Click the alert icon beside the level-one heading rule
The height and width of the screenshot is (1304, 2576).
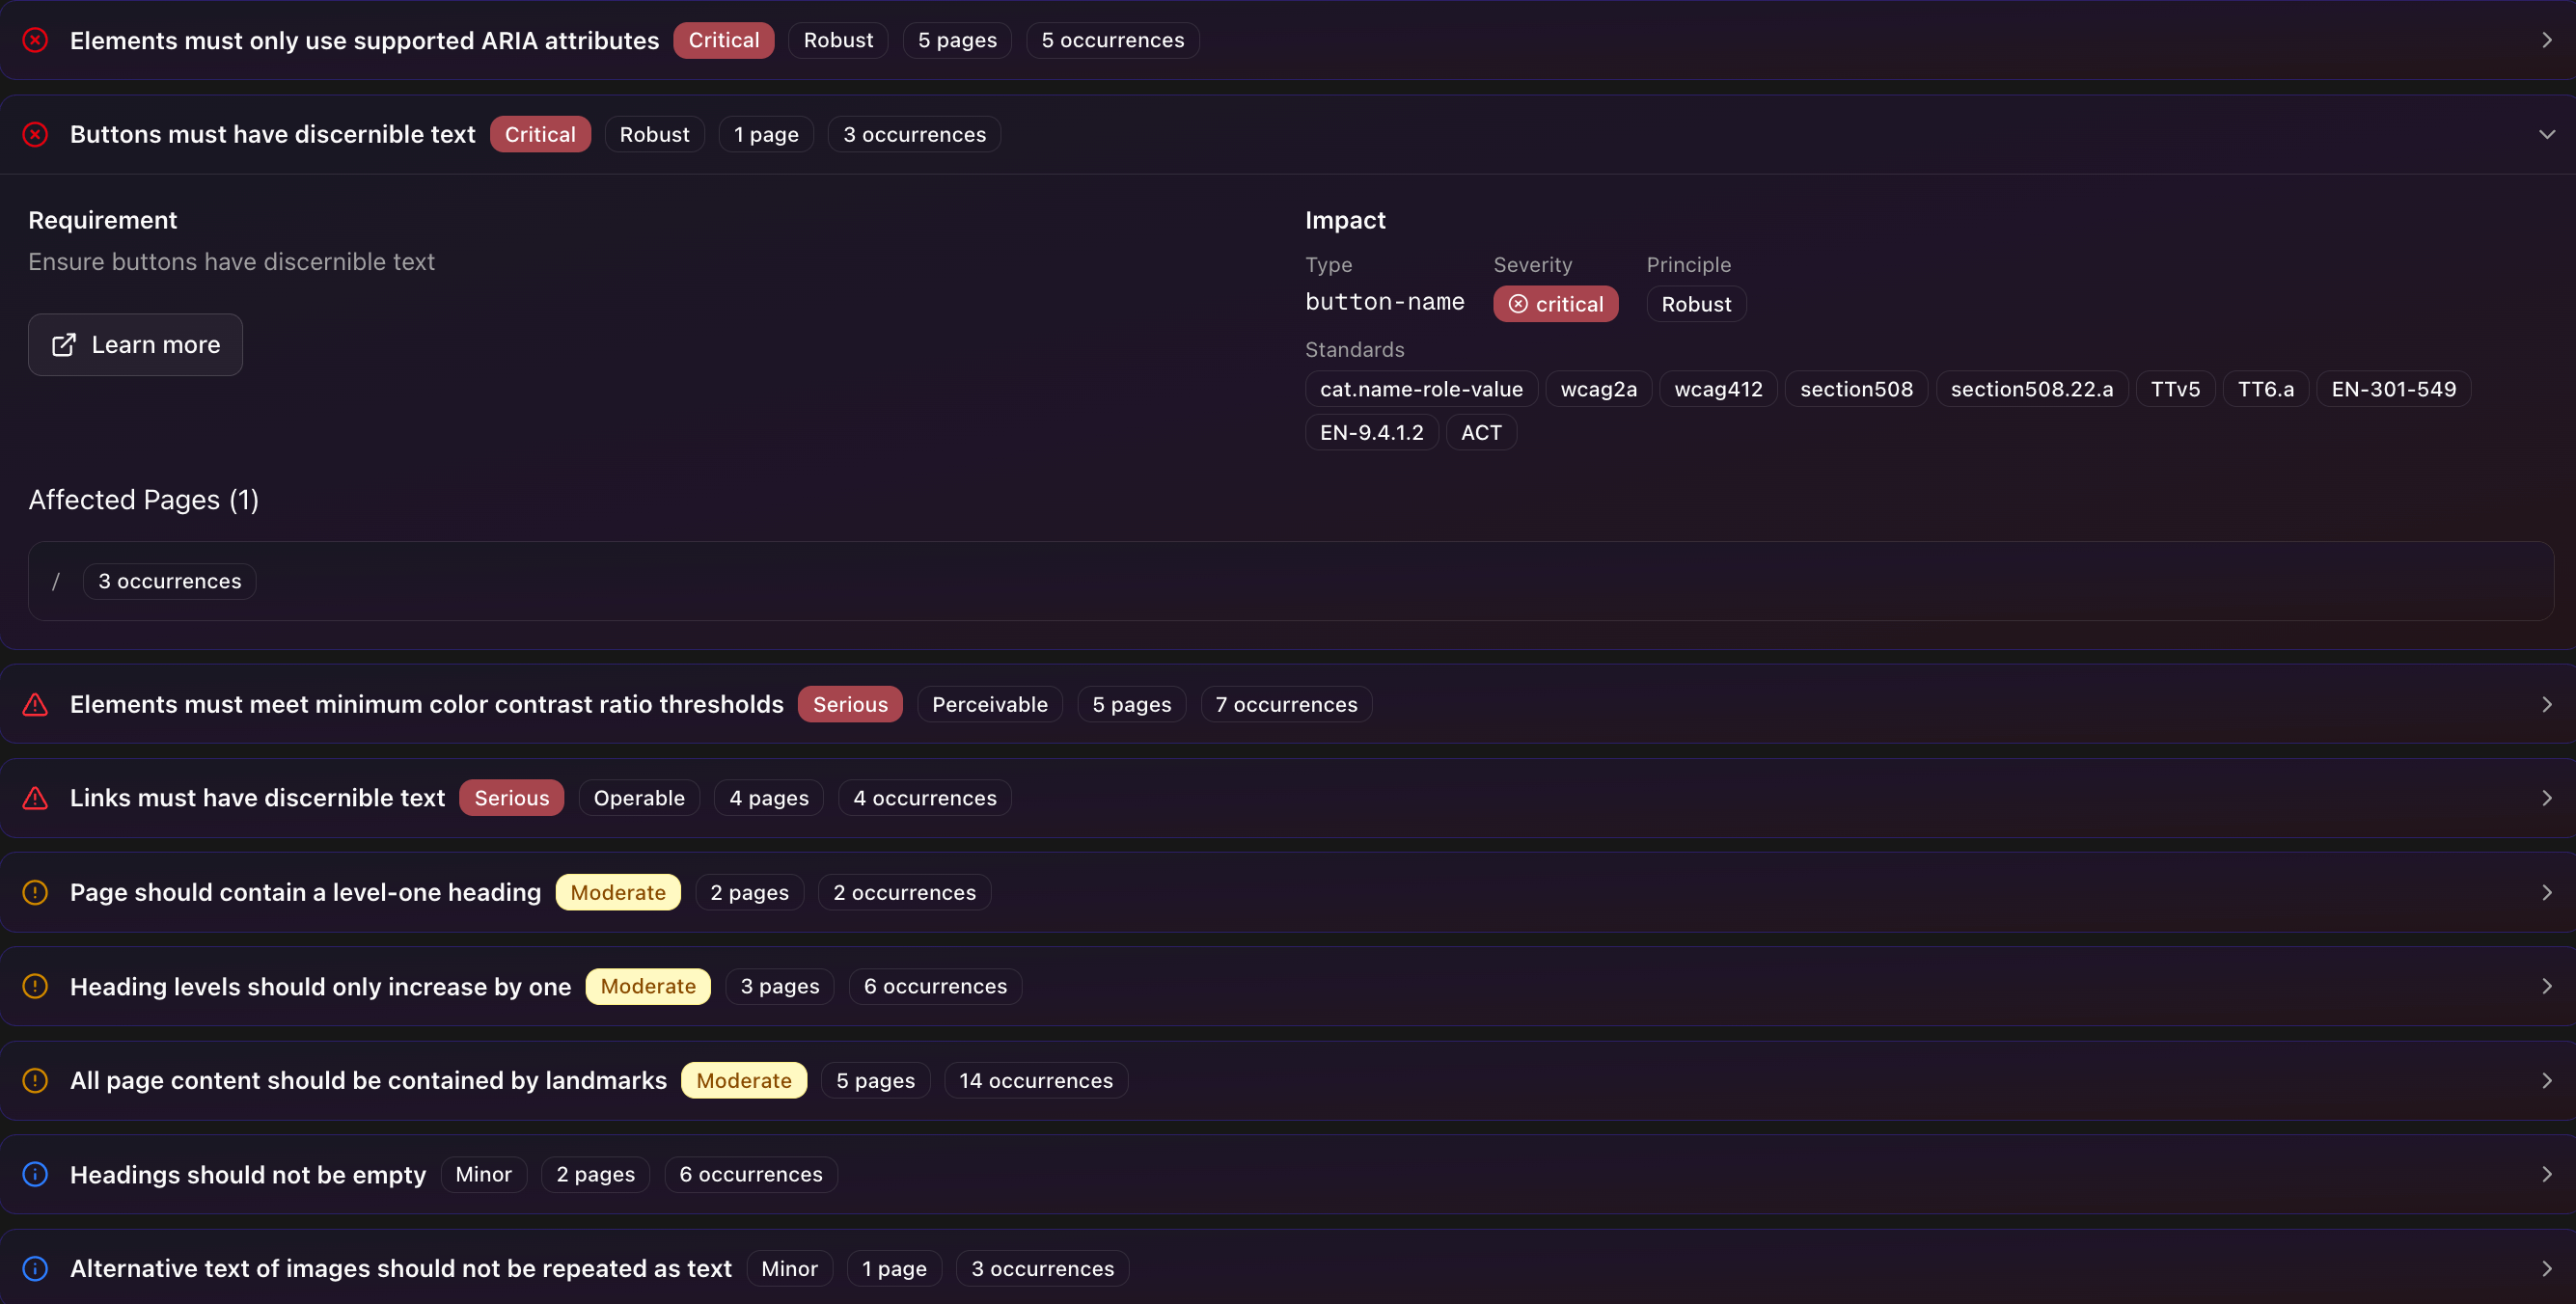click(x=36, y=892)
